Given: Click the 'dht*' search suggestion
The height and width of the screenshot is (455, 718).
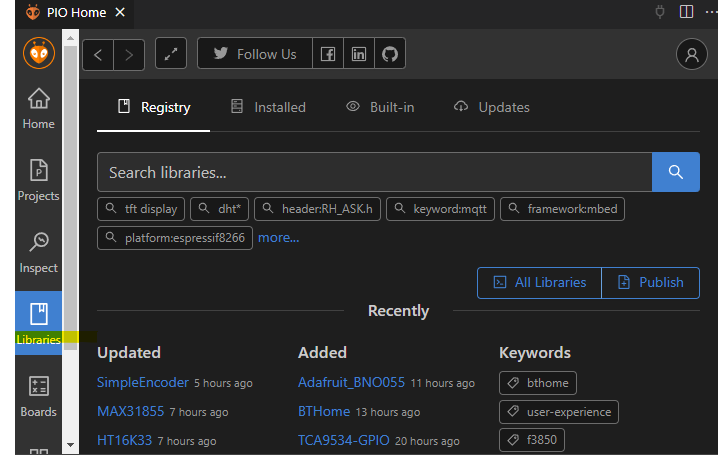Looking at the screenshot, I should tap(219, 209).
